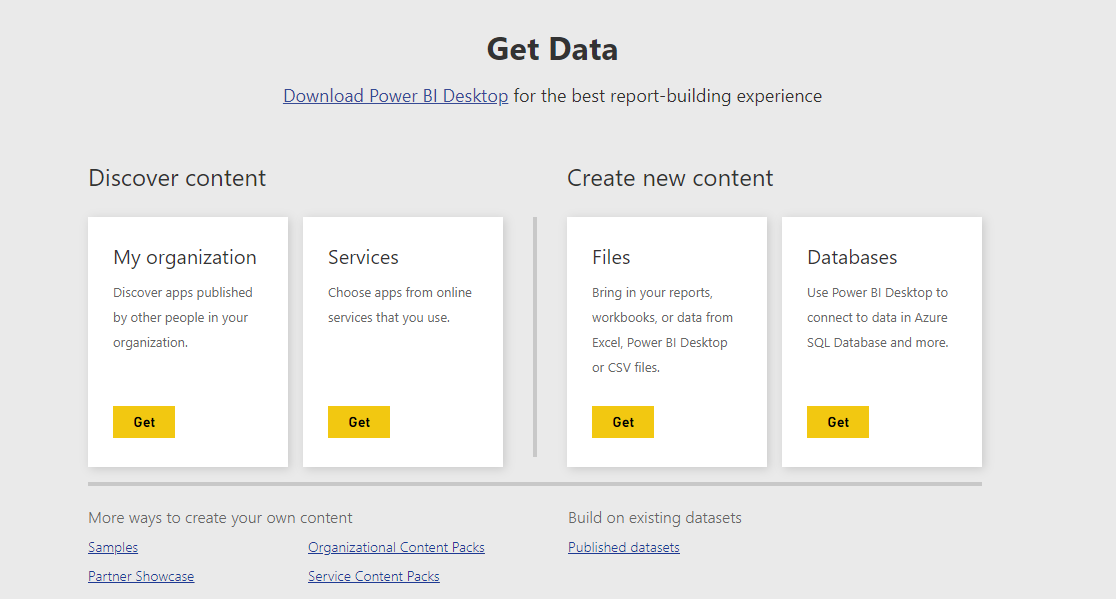Click the Discover content section heading
1116x599 pixels.
[x=177, y=178]
